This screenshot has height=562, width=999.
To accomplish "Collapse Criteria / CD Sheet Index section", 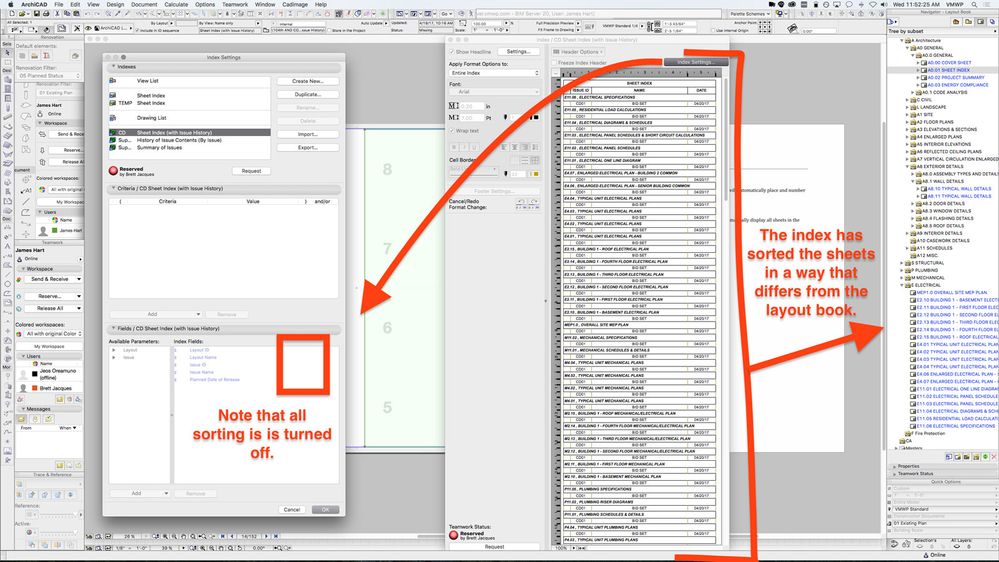I will coord(113,189).
